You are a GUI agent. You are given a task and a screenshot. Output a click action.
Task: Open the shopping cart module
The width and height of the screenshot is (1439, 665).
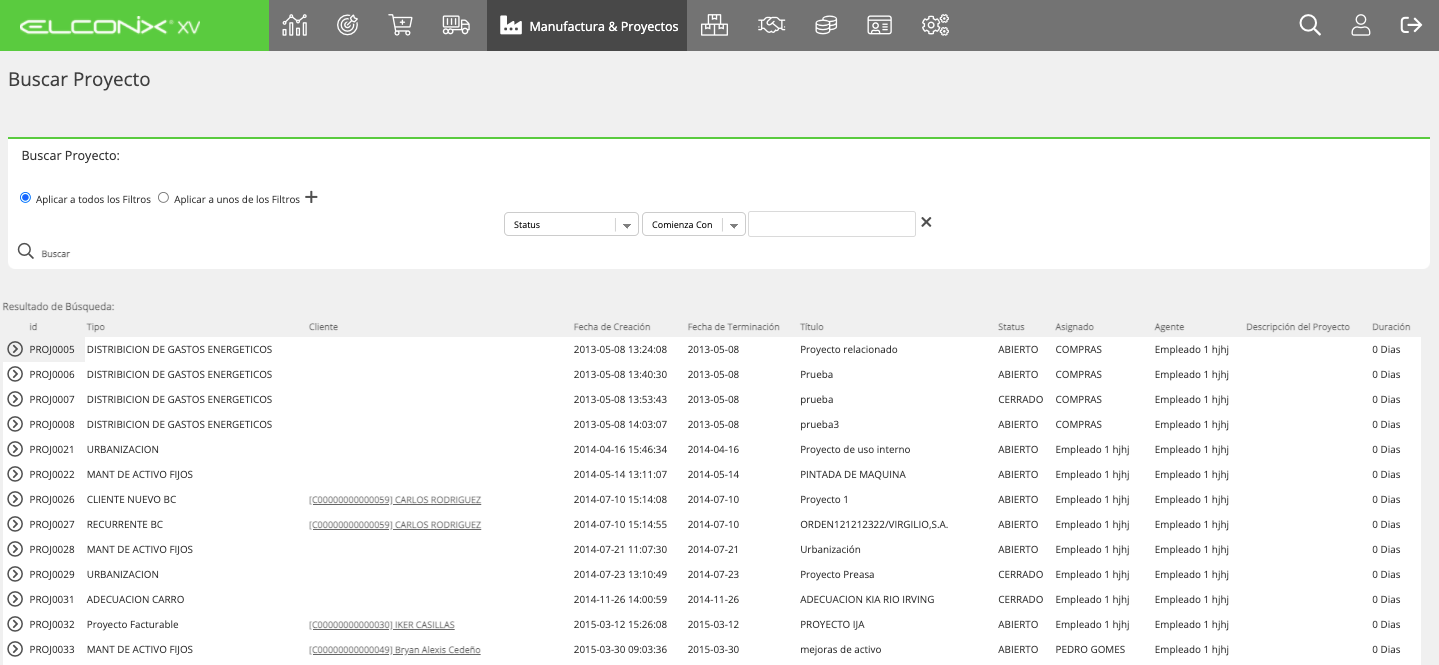(x=401, y=25)
